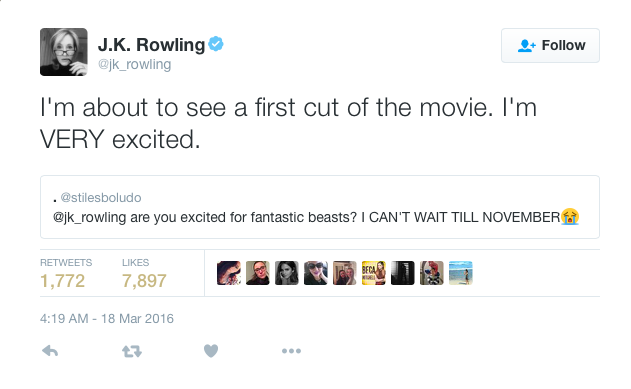Screen dimensions: 631x389
Task: Click the dark black-and-white liker avatar
Action: pyautogui.click(x=402, y=273)
